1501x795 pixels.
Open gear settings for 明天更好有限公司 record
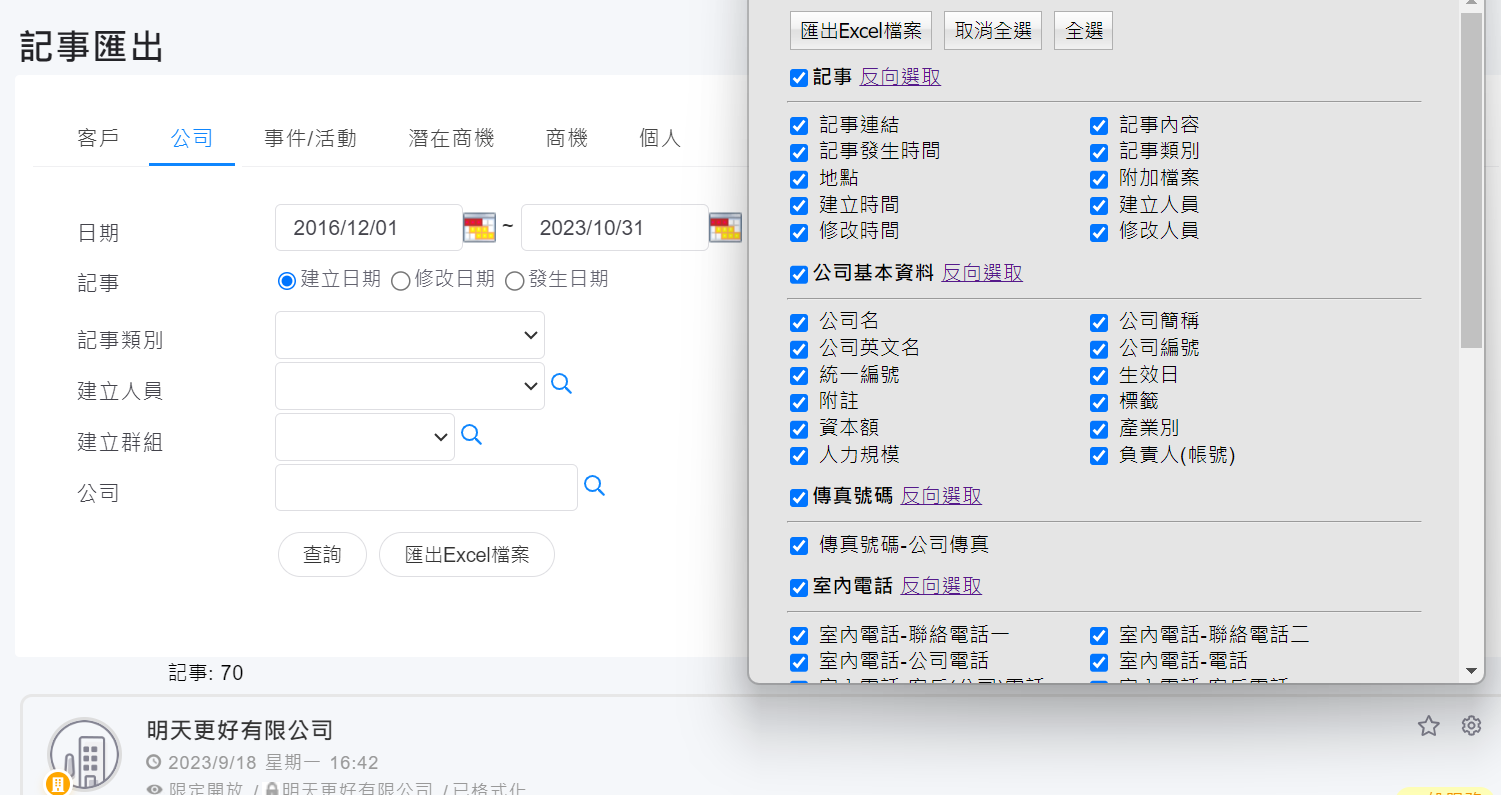[x=1471, y=726]
